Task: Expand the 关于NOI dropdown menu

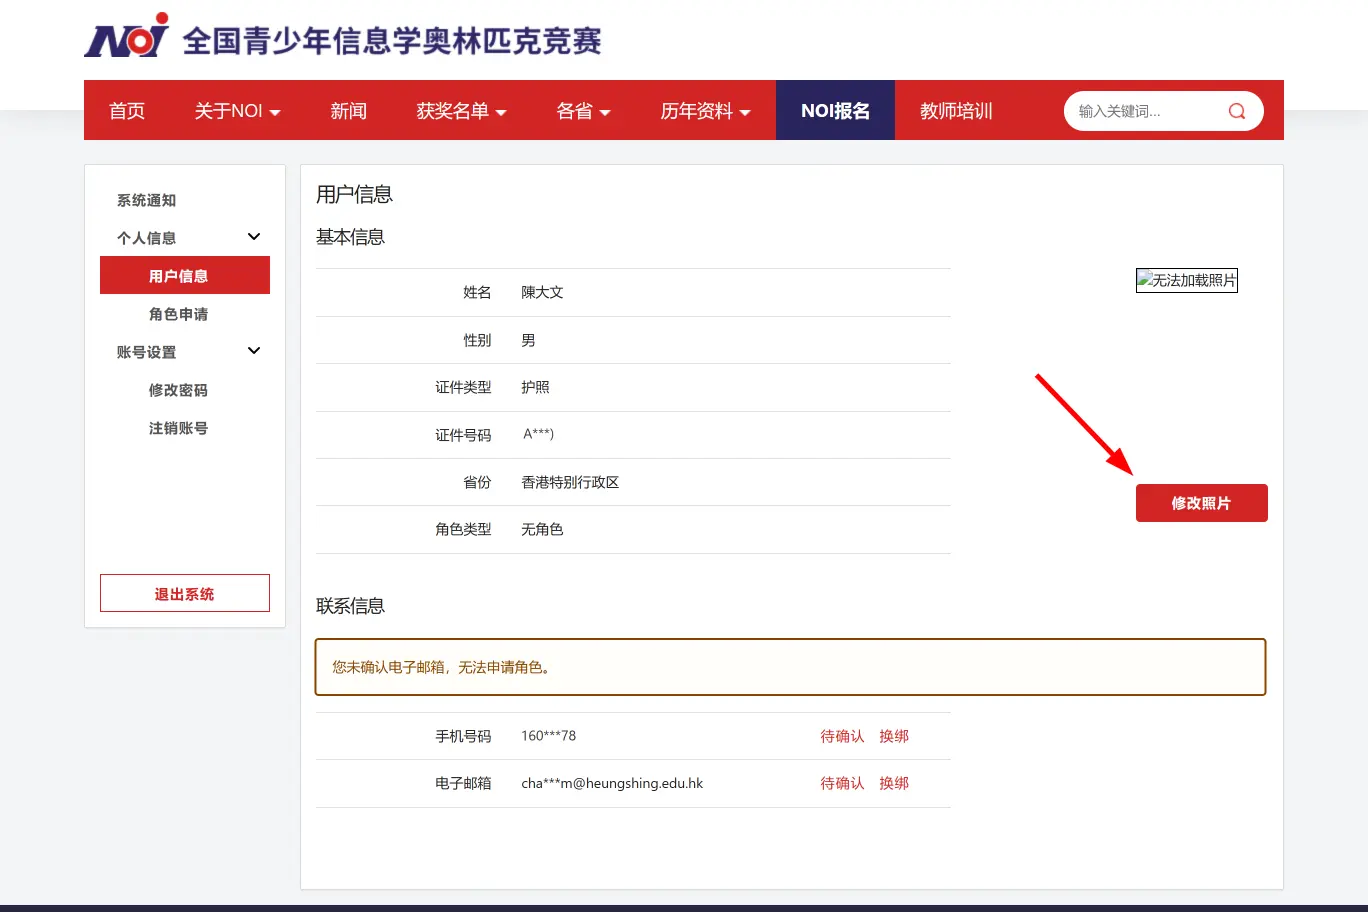Action: click(x=237, y=111)
